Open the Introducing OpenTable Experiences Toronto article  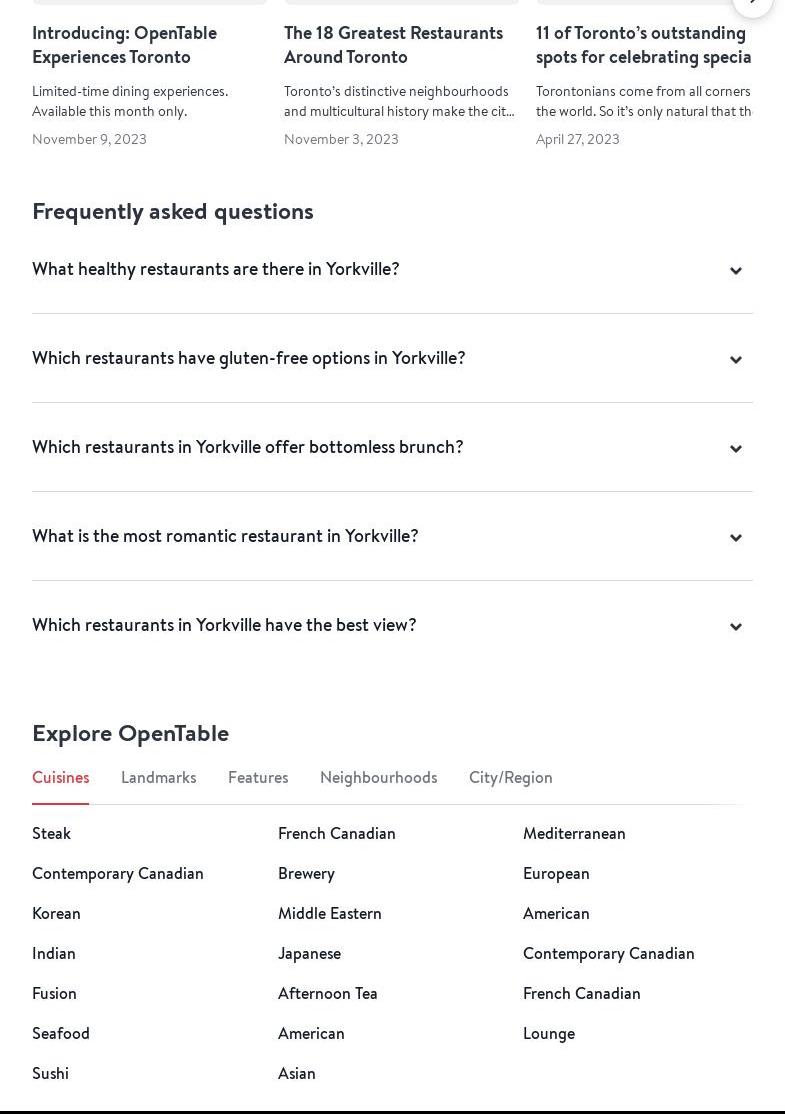124,45
